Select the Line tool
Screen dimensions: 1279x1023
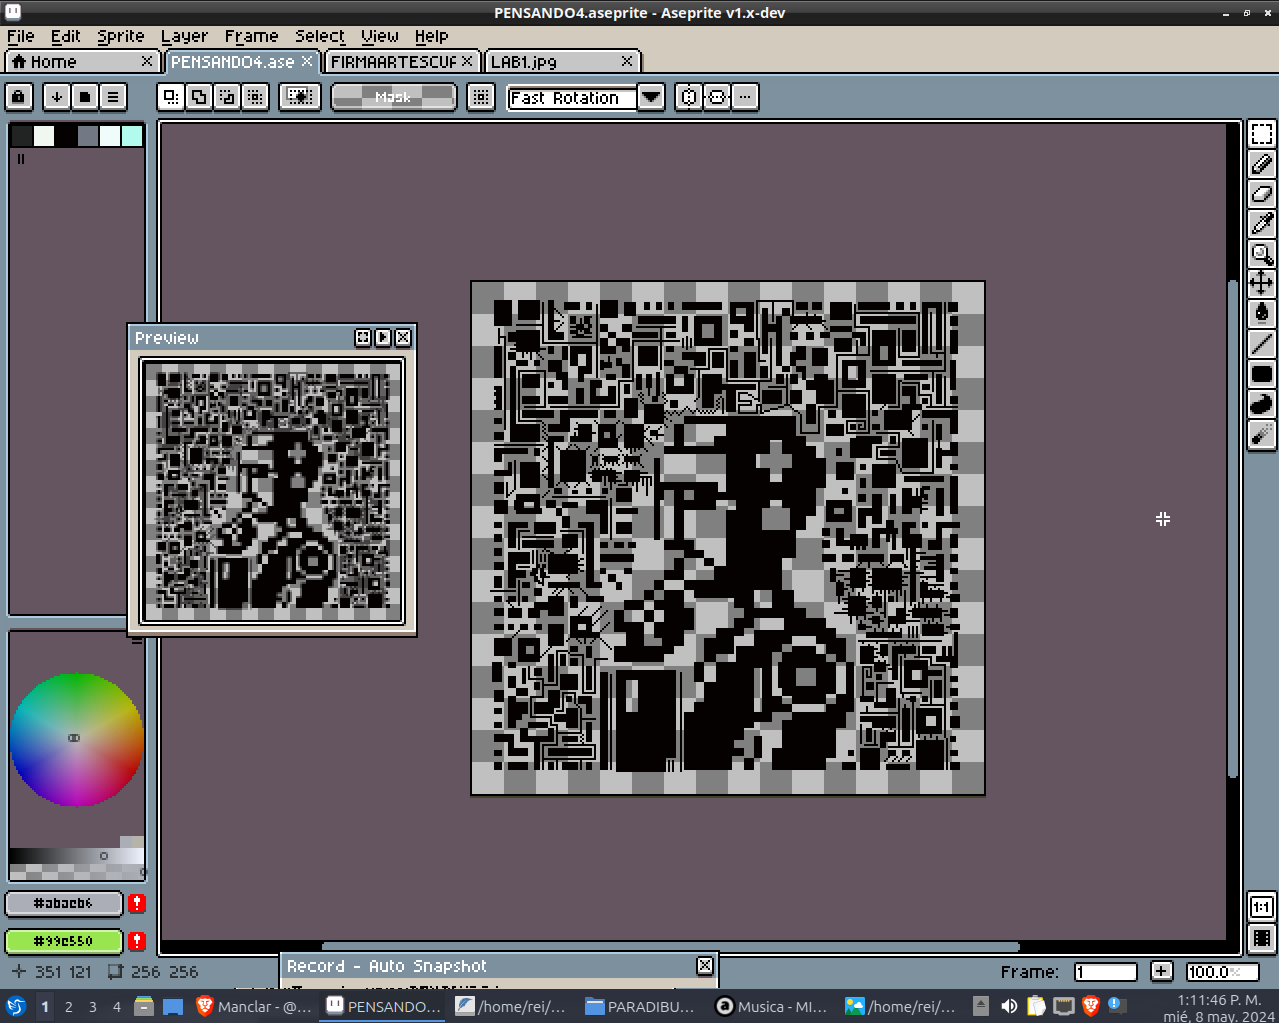click(1262, 343)
